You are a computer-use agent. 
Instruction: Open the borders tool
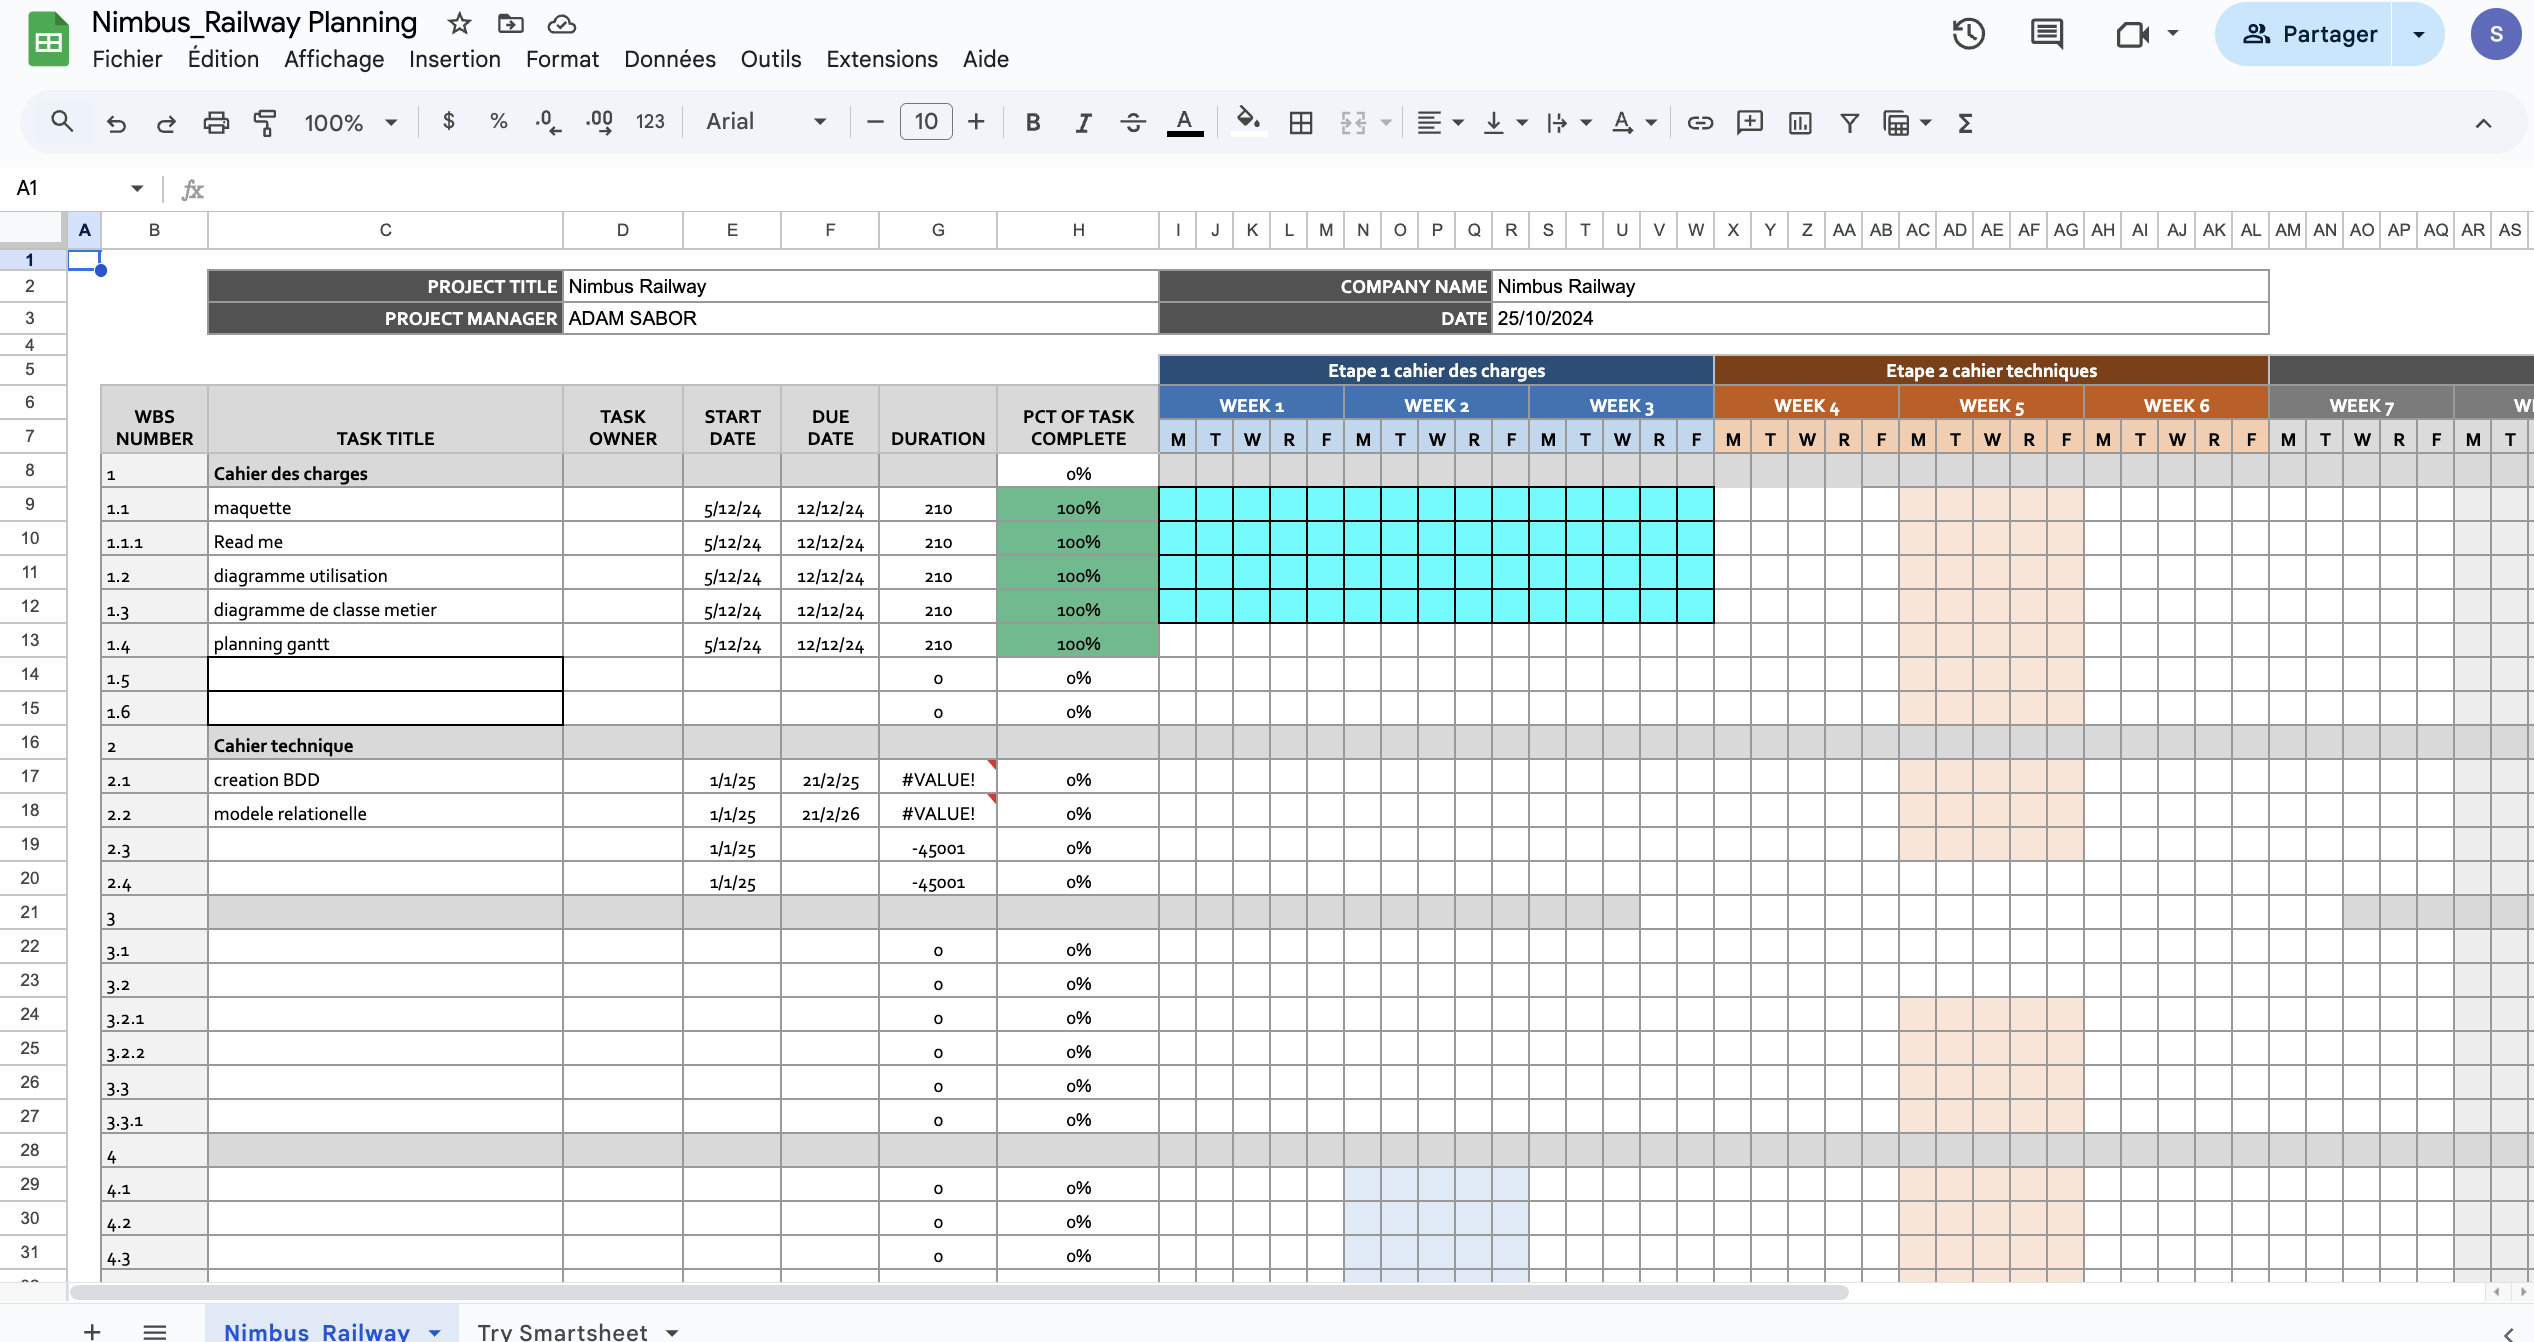(x=1300, y=122)
